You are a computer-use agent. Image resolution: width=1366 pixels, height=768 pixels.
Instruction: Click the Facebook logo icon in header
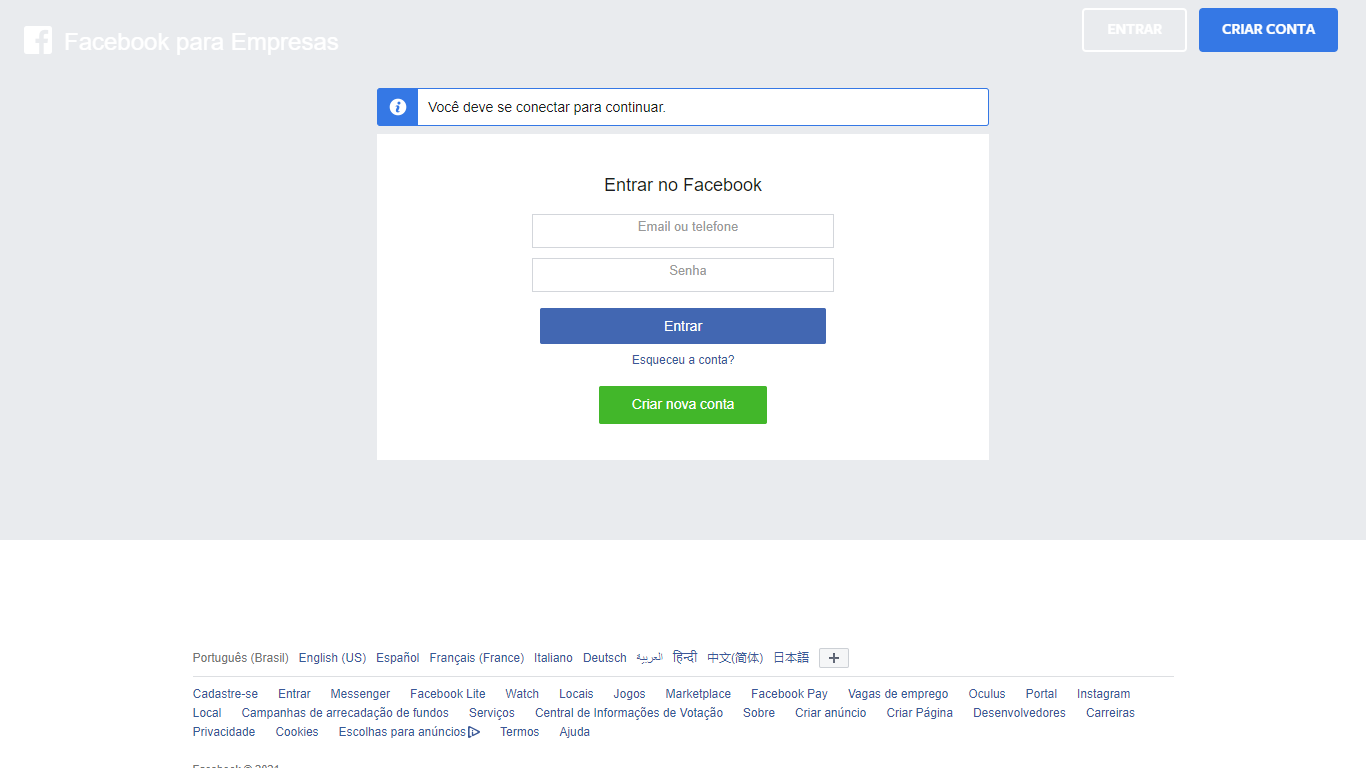click(x=38, y=40)
